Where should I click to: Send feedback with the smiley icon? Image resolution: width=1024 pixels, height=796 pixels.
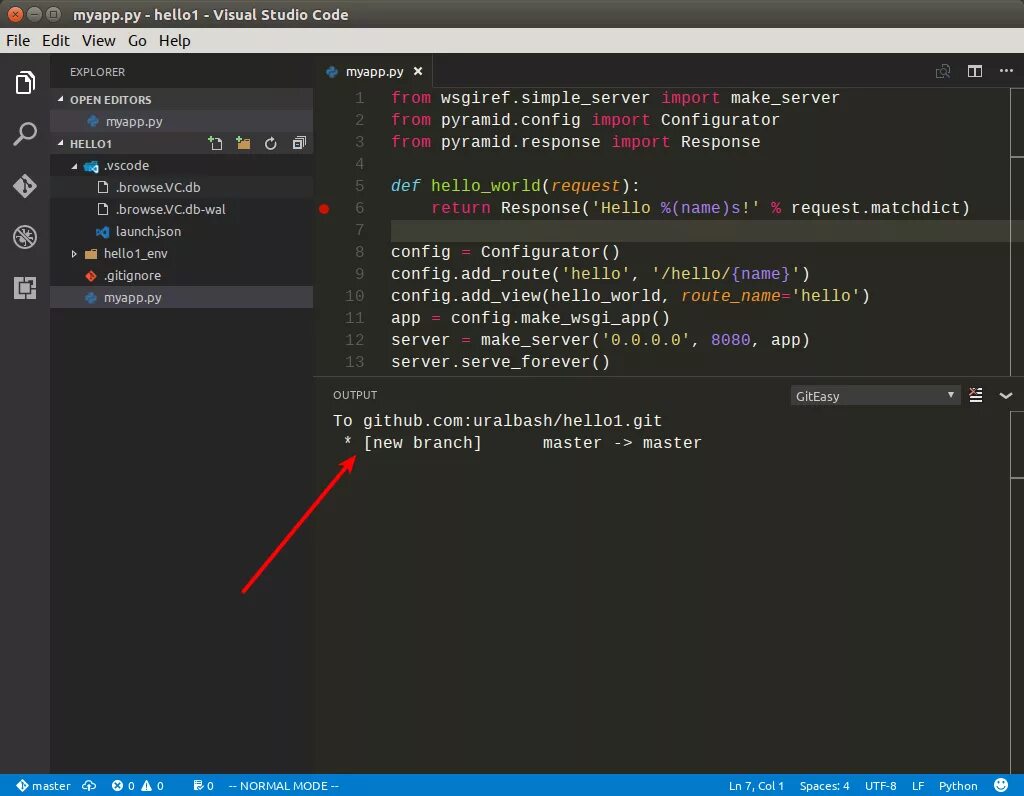[x=1000, y=785]
